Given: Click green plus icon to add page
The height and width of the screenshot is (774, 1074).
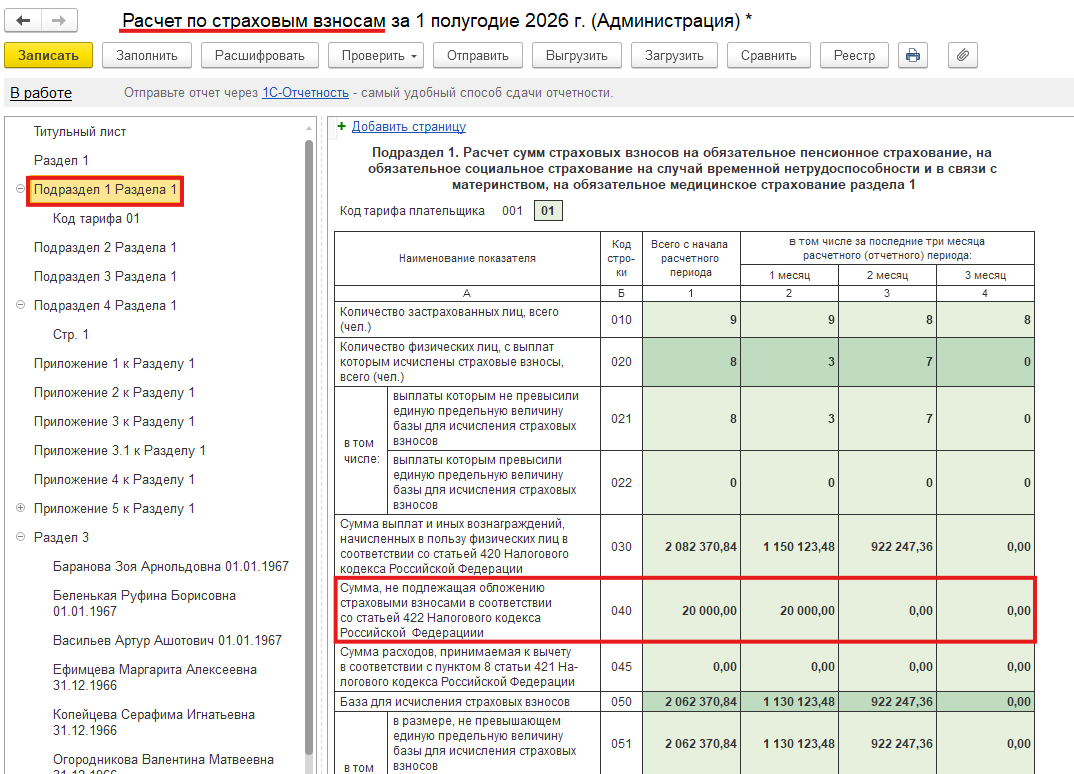Looking at the screenshot, I should pos(341,126).
